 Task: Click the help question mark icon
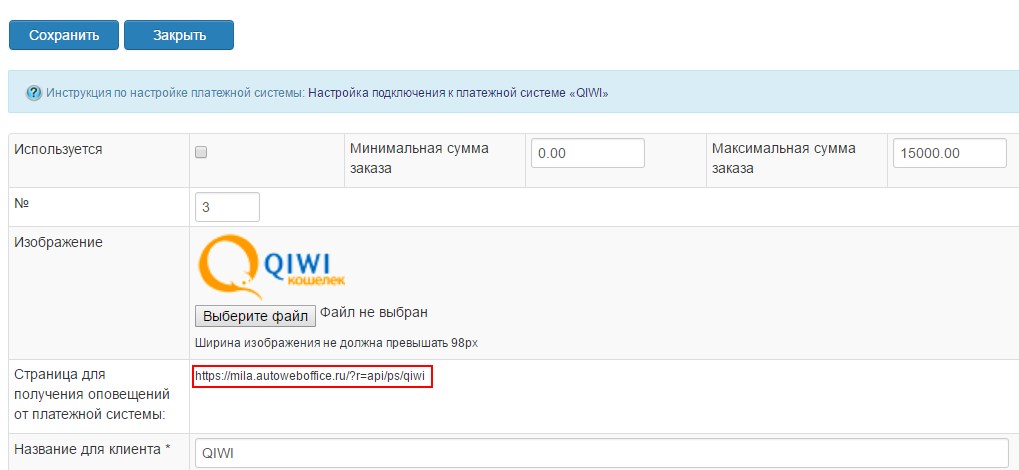pyautogui.click(x=34, y=93)
